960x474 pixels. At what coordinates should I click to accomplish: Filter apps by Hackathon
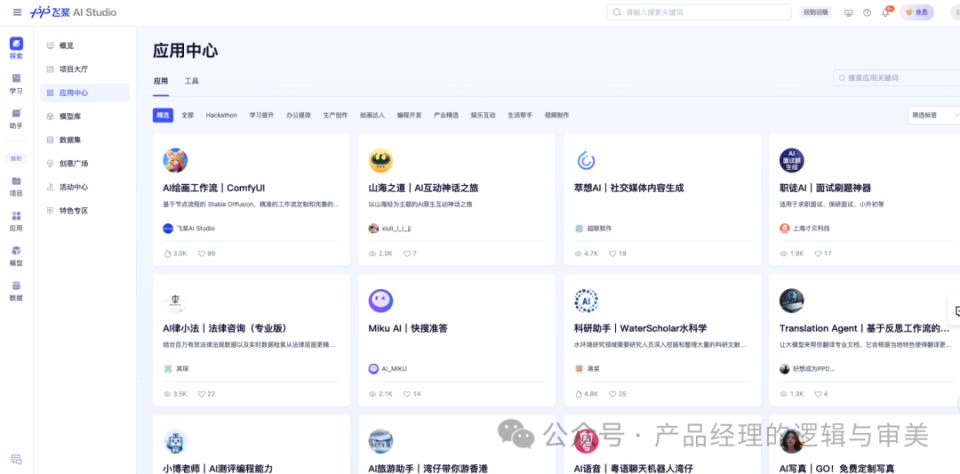222,115
